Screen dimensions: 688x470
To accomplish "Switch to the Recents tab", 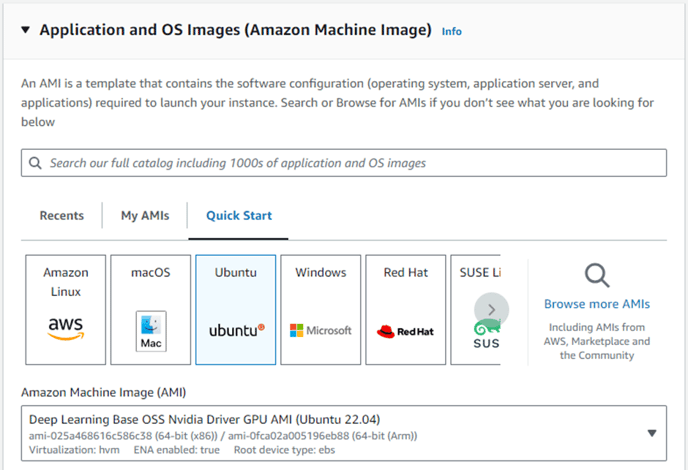I will pyautogui.click(x=61, y=215).
